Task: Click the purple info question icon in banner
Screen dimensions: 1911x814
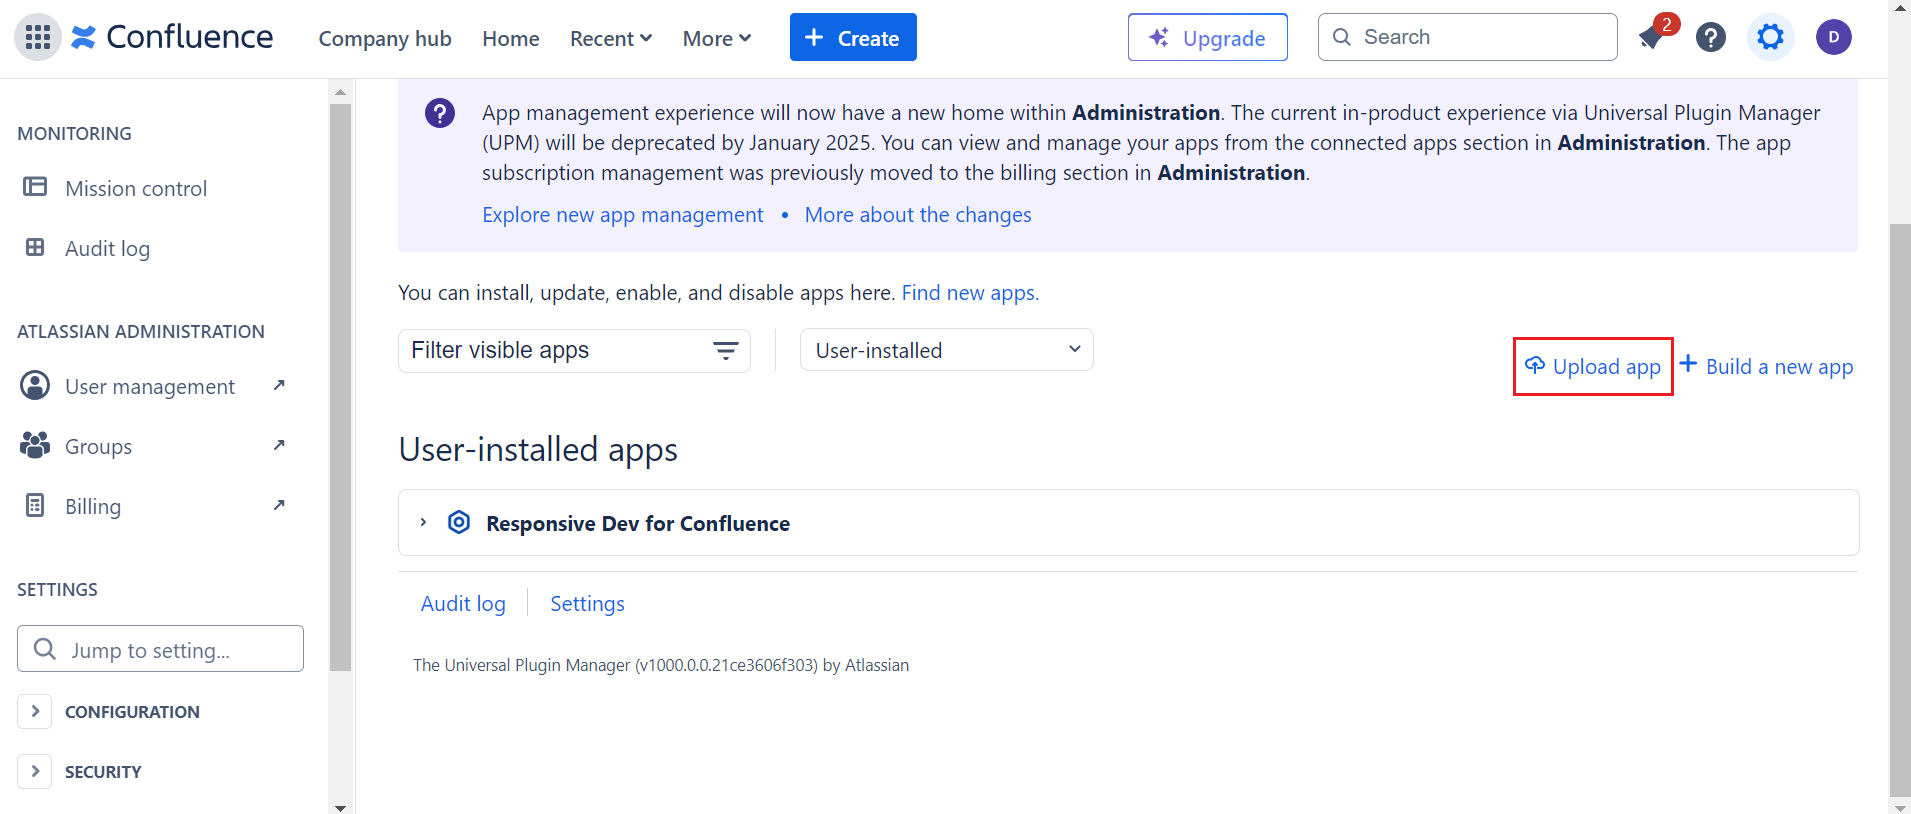Action: [x=440, y=113]
